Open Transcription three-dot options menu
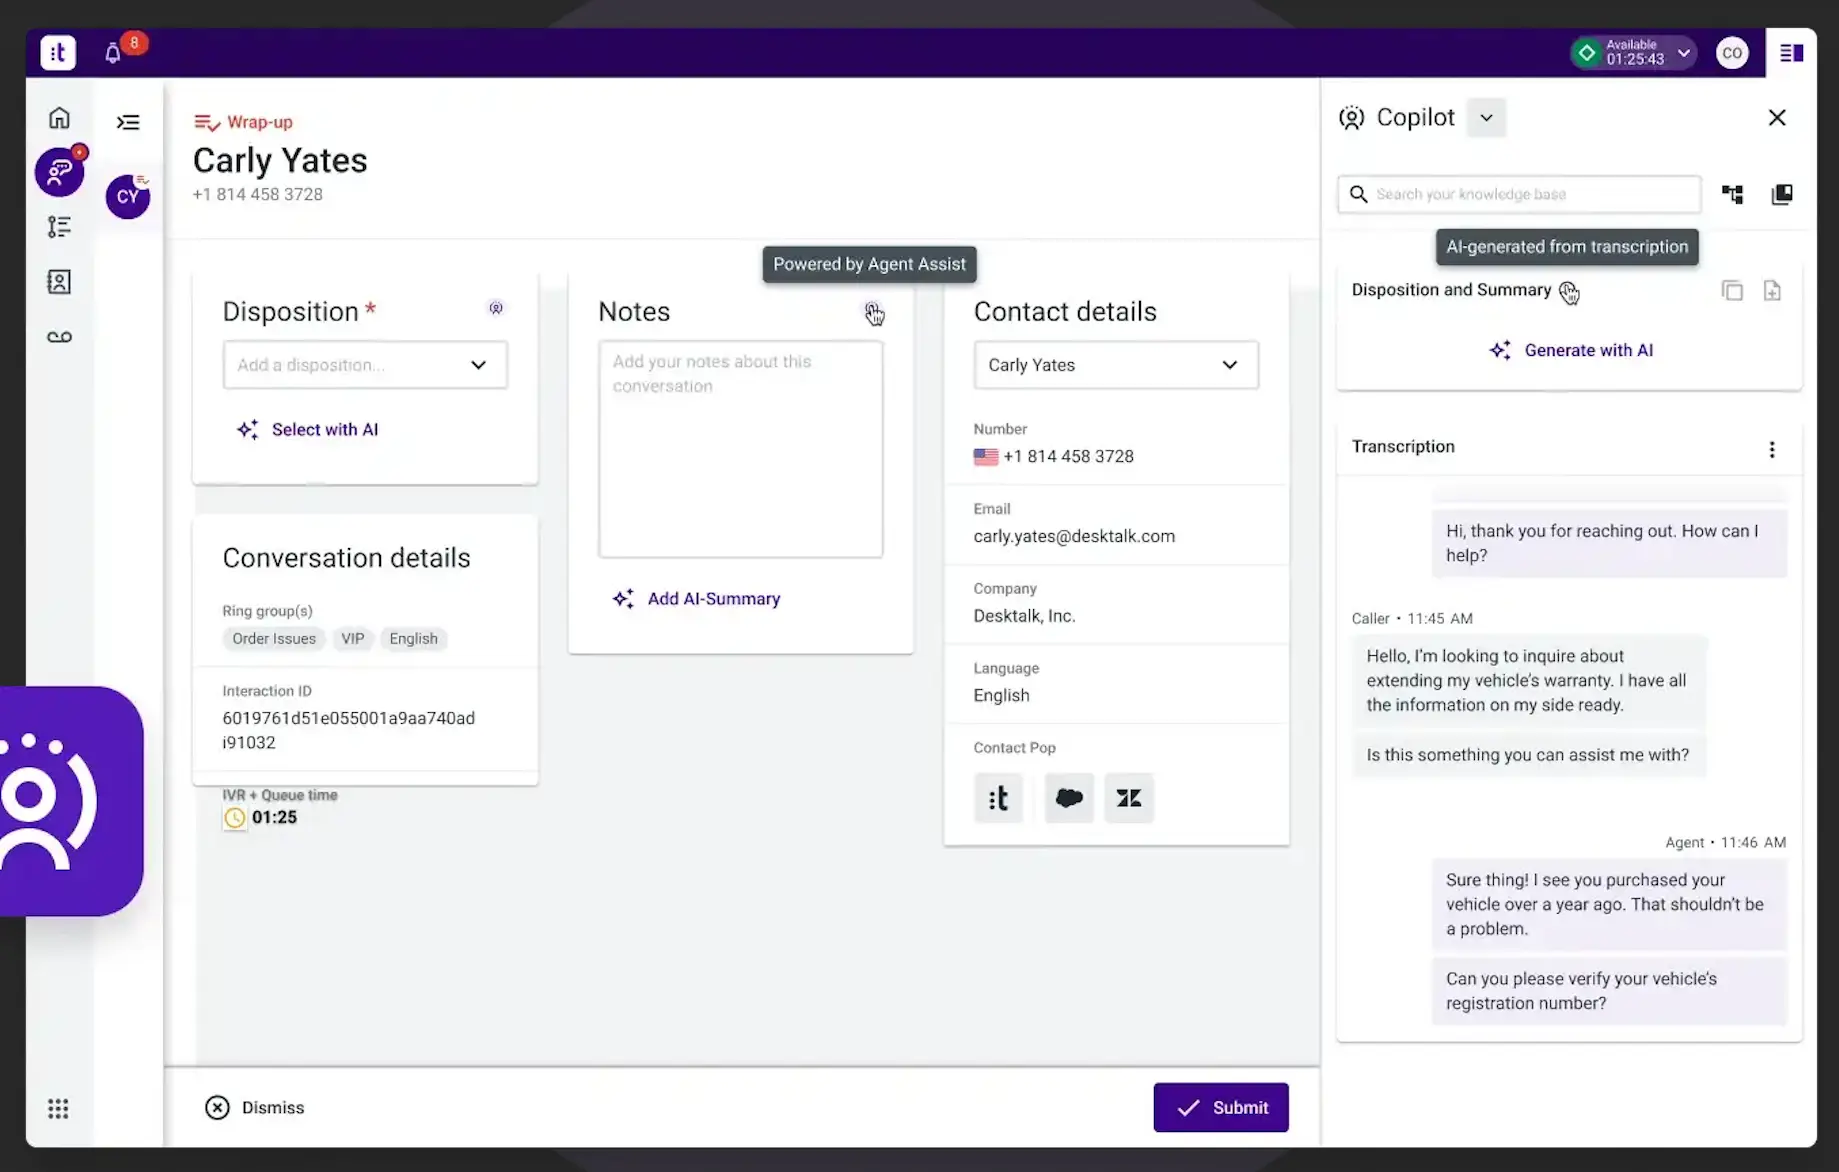1839x1172 pixels. coord(1772,449)
